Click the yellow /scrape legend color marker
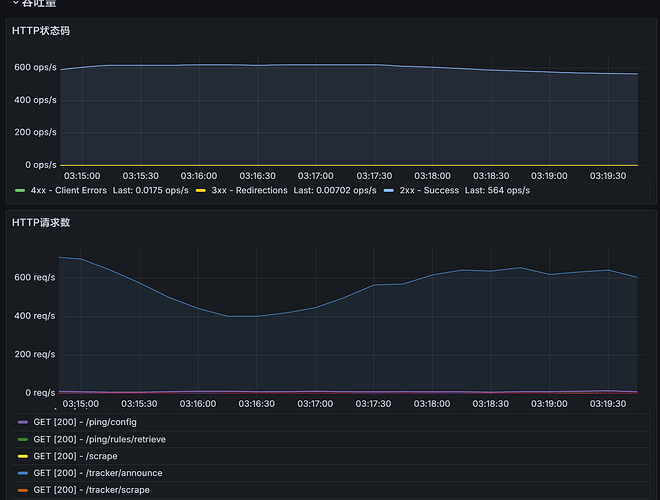 pos(23,456)
